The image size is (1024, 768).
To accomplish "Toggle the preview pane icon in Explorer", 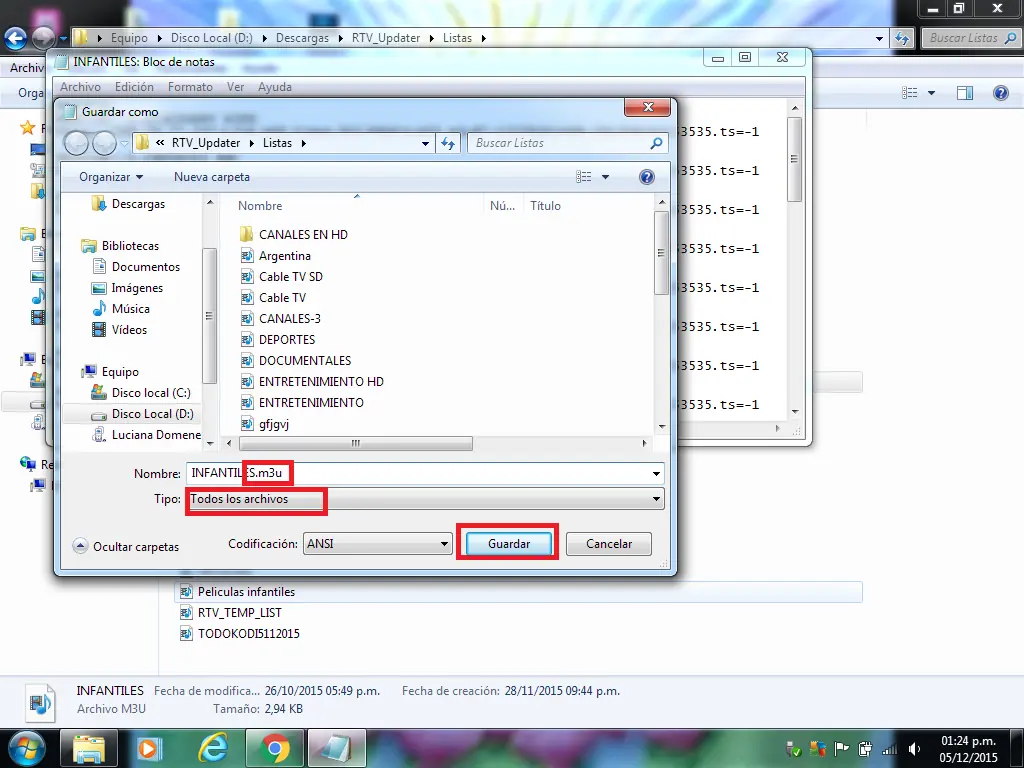I will pos(965,93).
